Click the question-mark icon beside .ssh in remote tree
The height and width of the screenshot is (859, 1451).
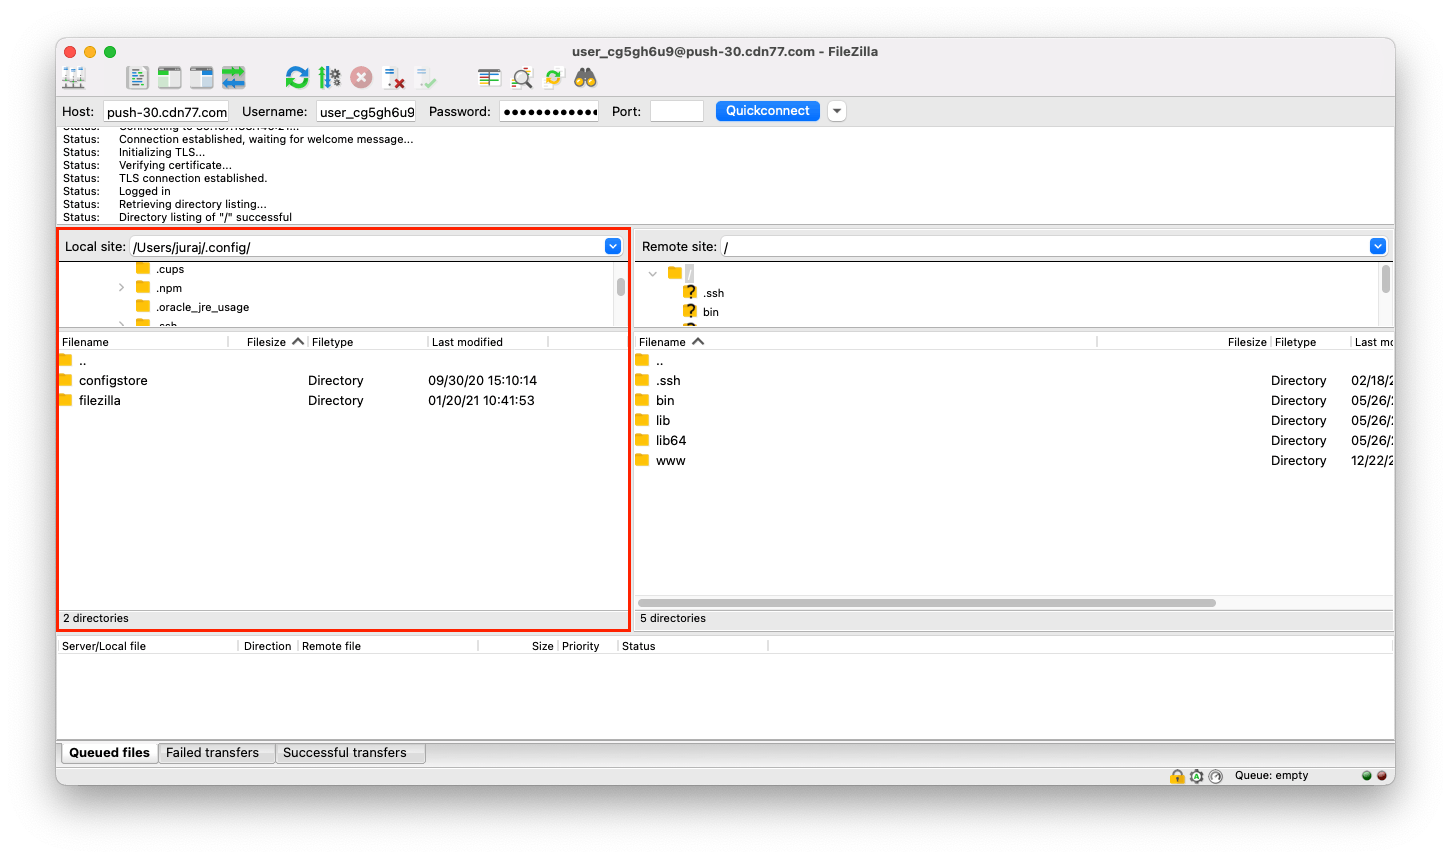pyautogui.click(x=690, y=292)
